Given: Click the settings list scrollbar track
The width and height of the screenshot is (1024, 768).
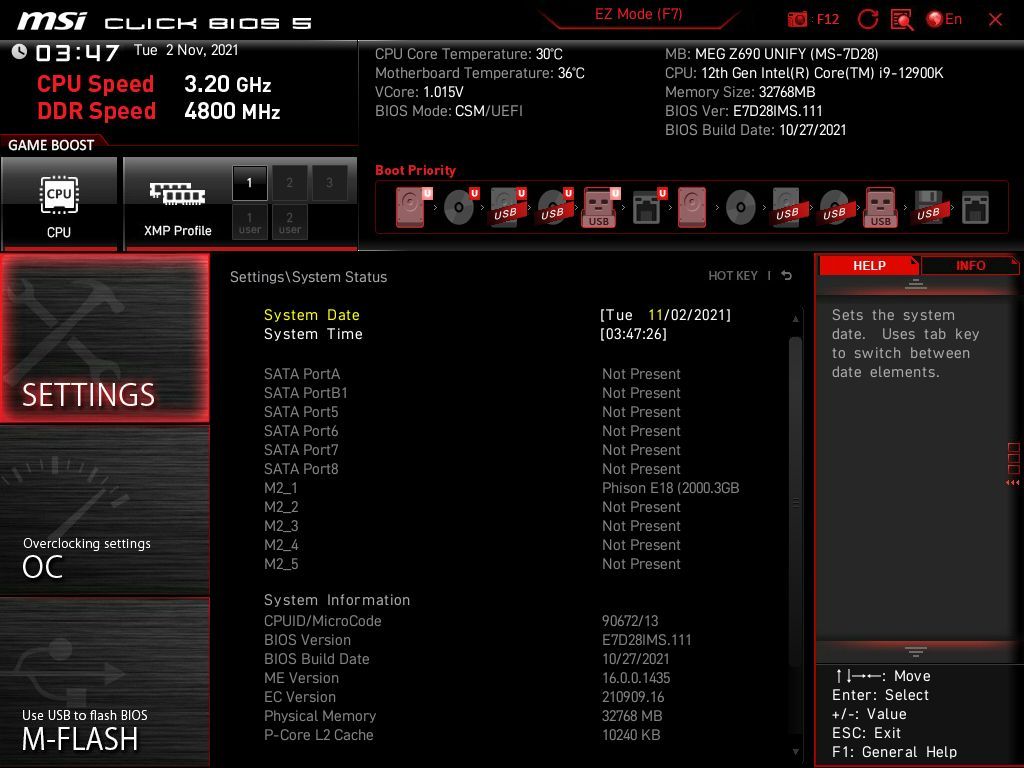Looking at the screenshot, I should point(795,536).
